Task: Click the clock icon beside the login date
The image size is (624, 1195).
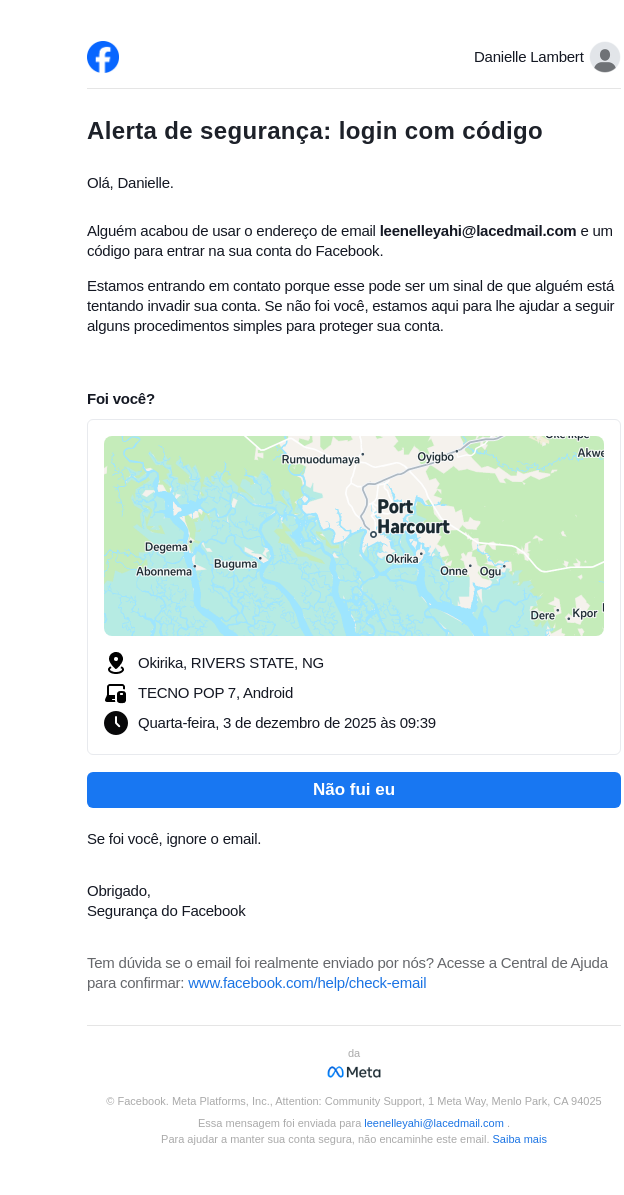Action: coord(116,723)
